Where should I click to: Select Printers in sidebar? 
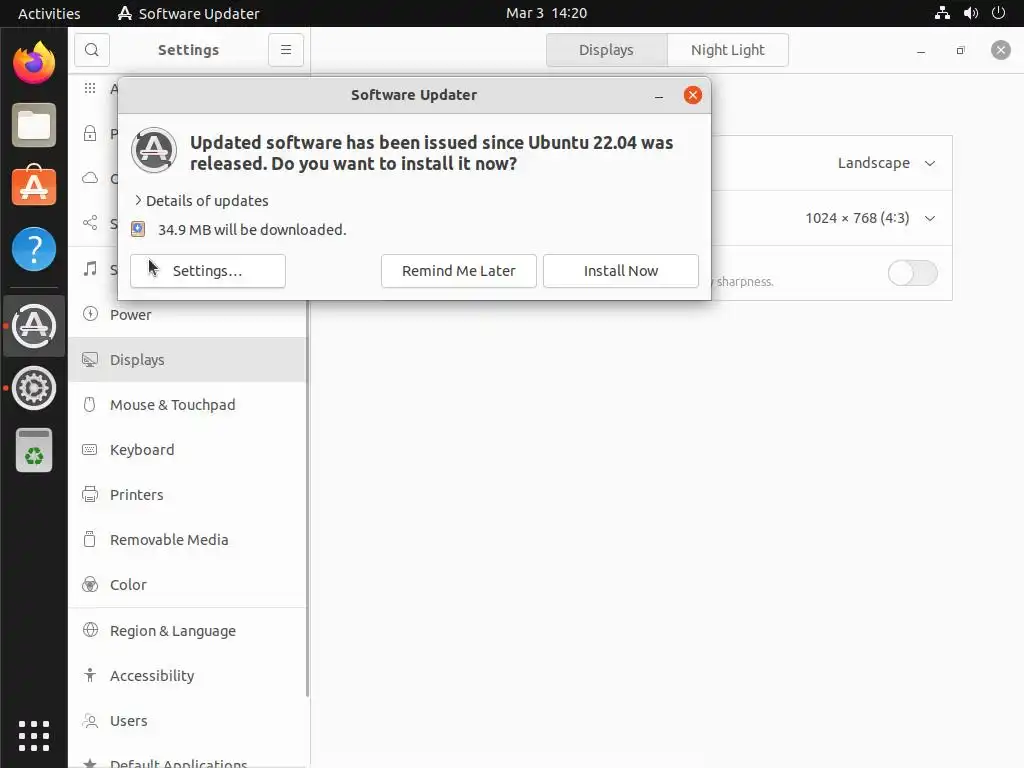187,495
